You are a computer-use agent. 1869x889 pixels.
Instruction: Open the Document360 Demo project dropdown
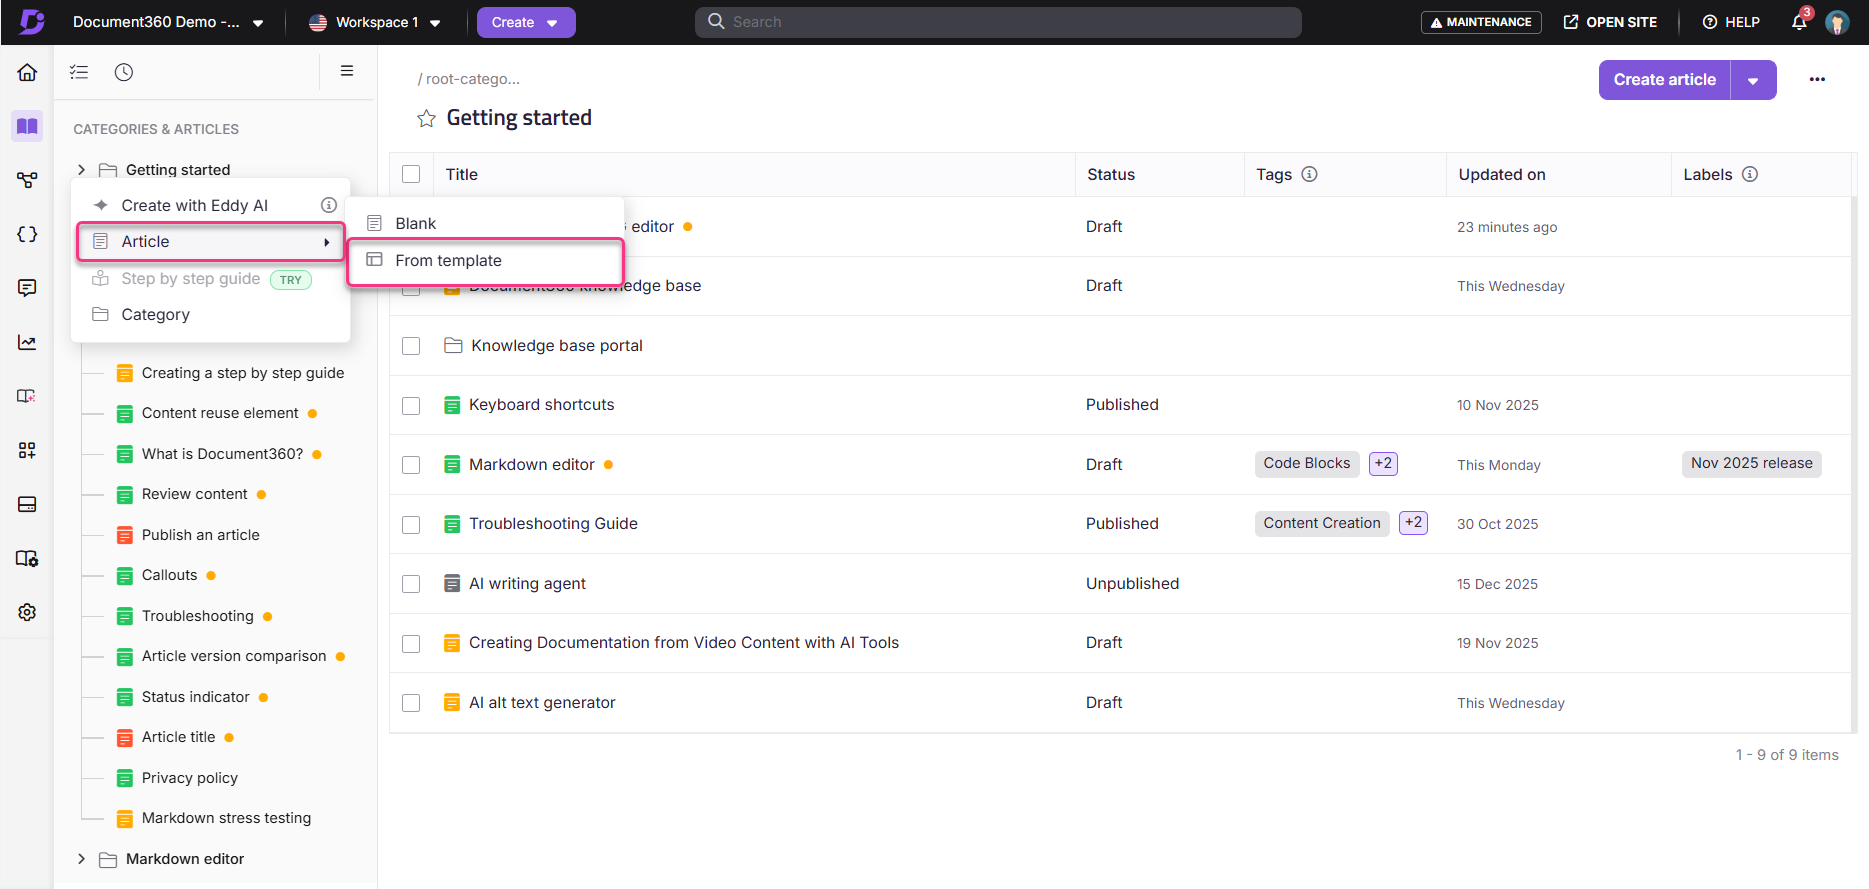click(x=168, y=22)
